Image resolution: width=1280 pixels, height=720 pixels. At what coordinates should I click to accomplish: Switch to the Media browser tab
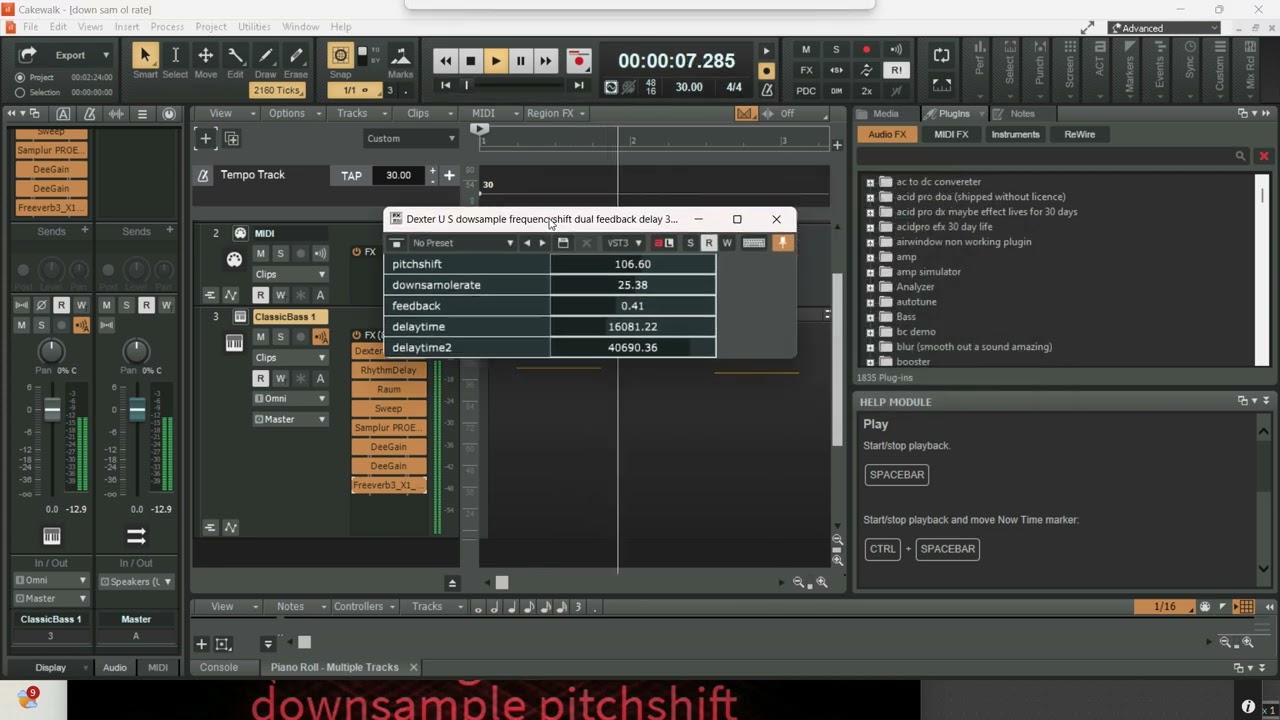point(885,114)
